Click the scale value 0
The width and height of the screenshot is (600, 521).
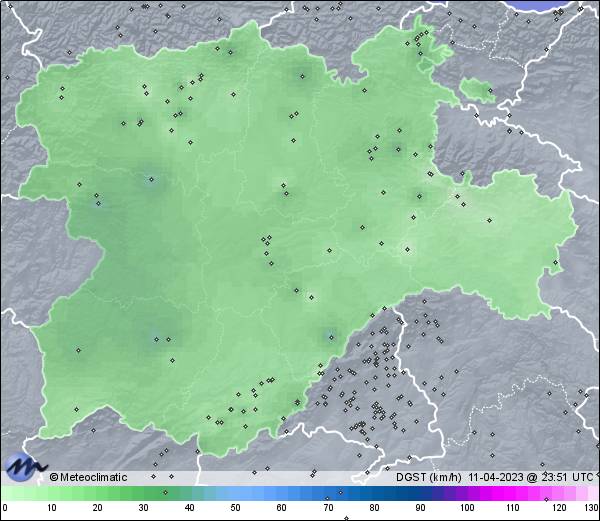coord(4,508)
